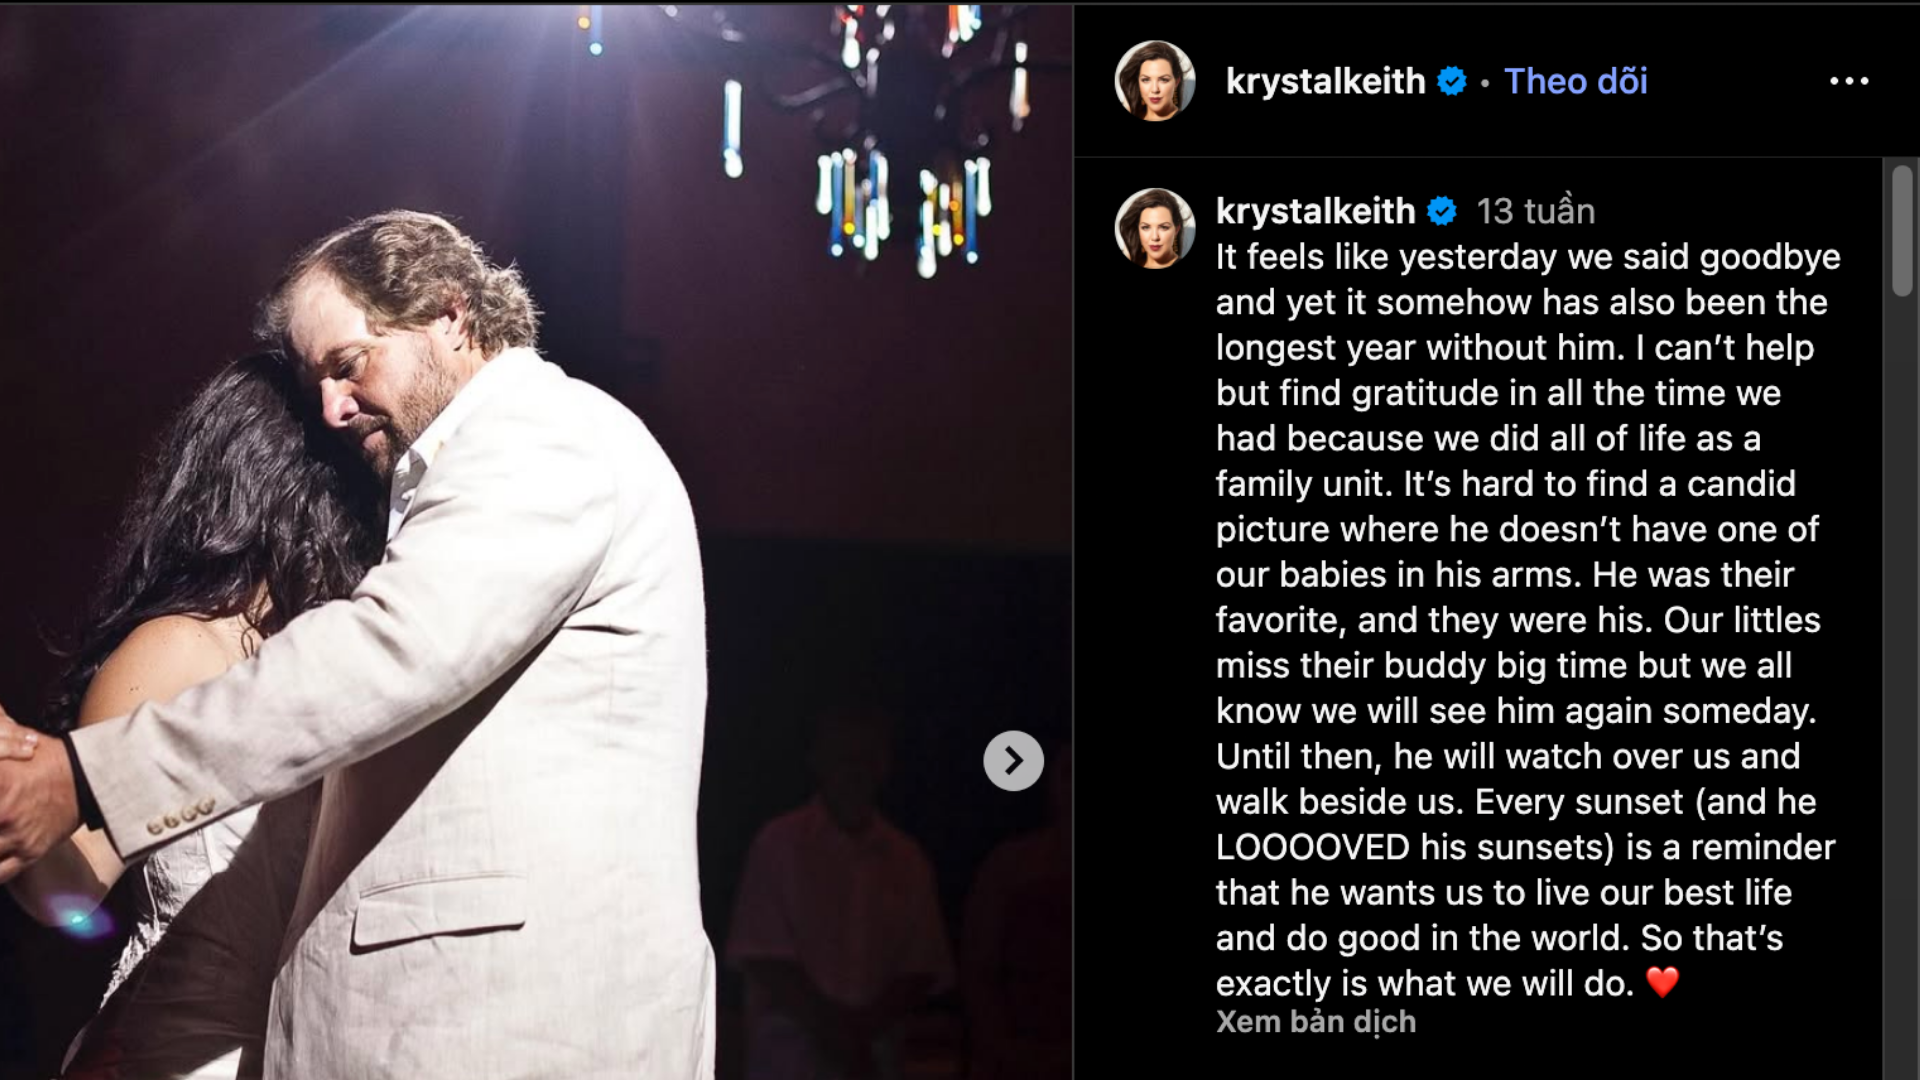The image size is (1920, 1080).
Task: Open krystalkeith profile picture in post header
Action: pyautogui.click(x=1155, y=81)
